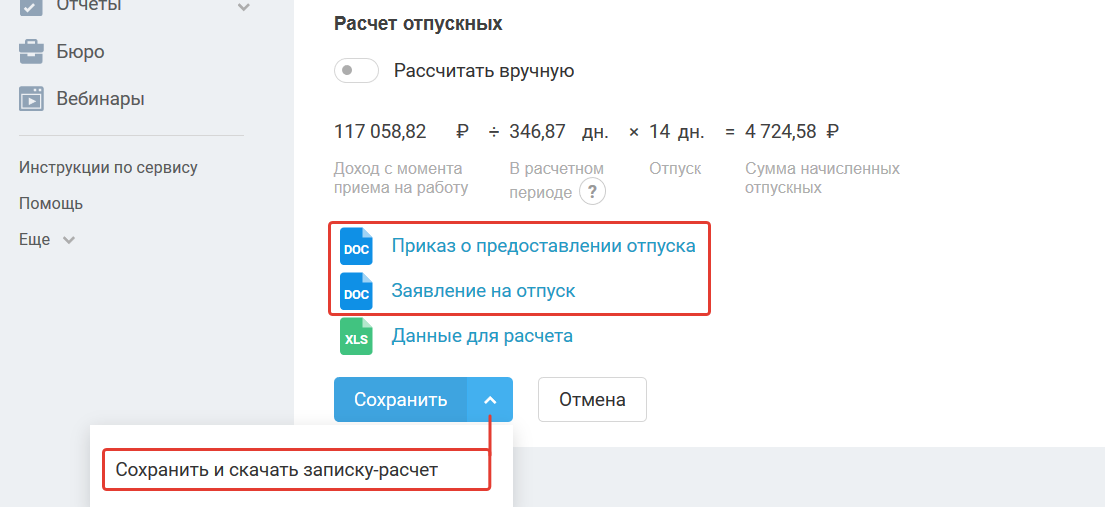Open Инструкции по сервису link
This screenshot has height=507, width=1105.
109,168
